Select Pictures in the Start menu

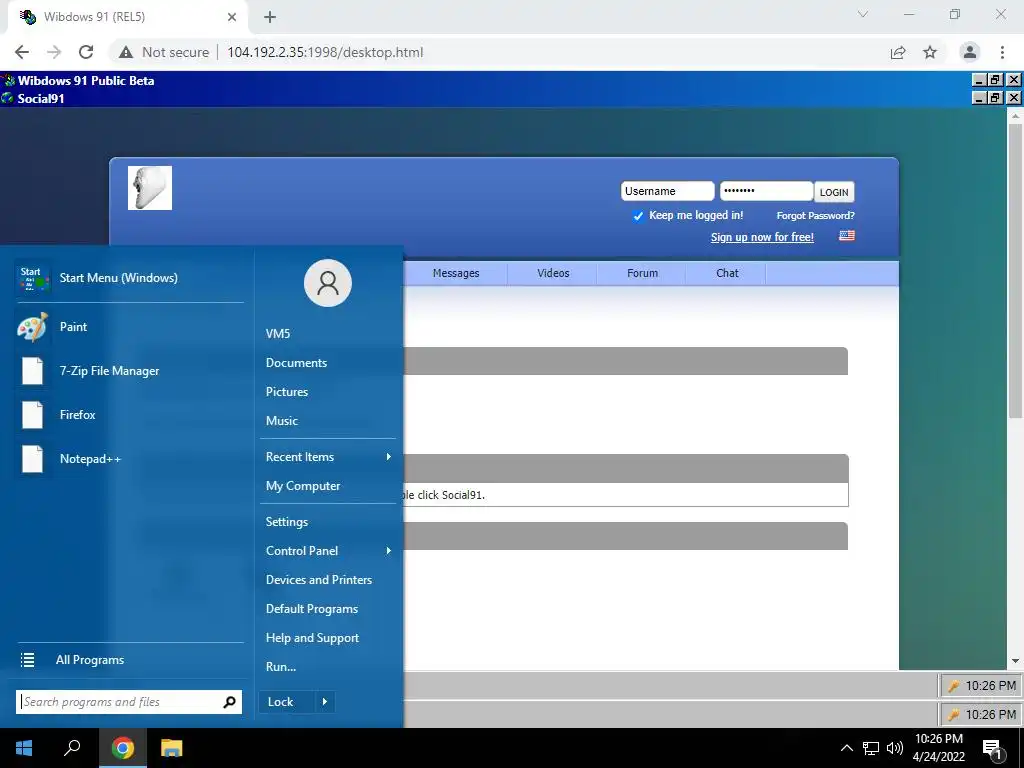[287, 392]
